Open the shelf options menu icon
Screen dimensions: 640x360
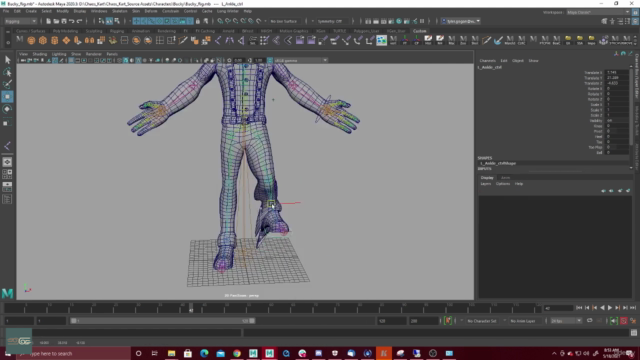coord(8,42)
